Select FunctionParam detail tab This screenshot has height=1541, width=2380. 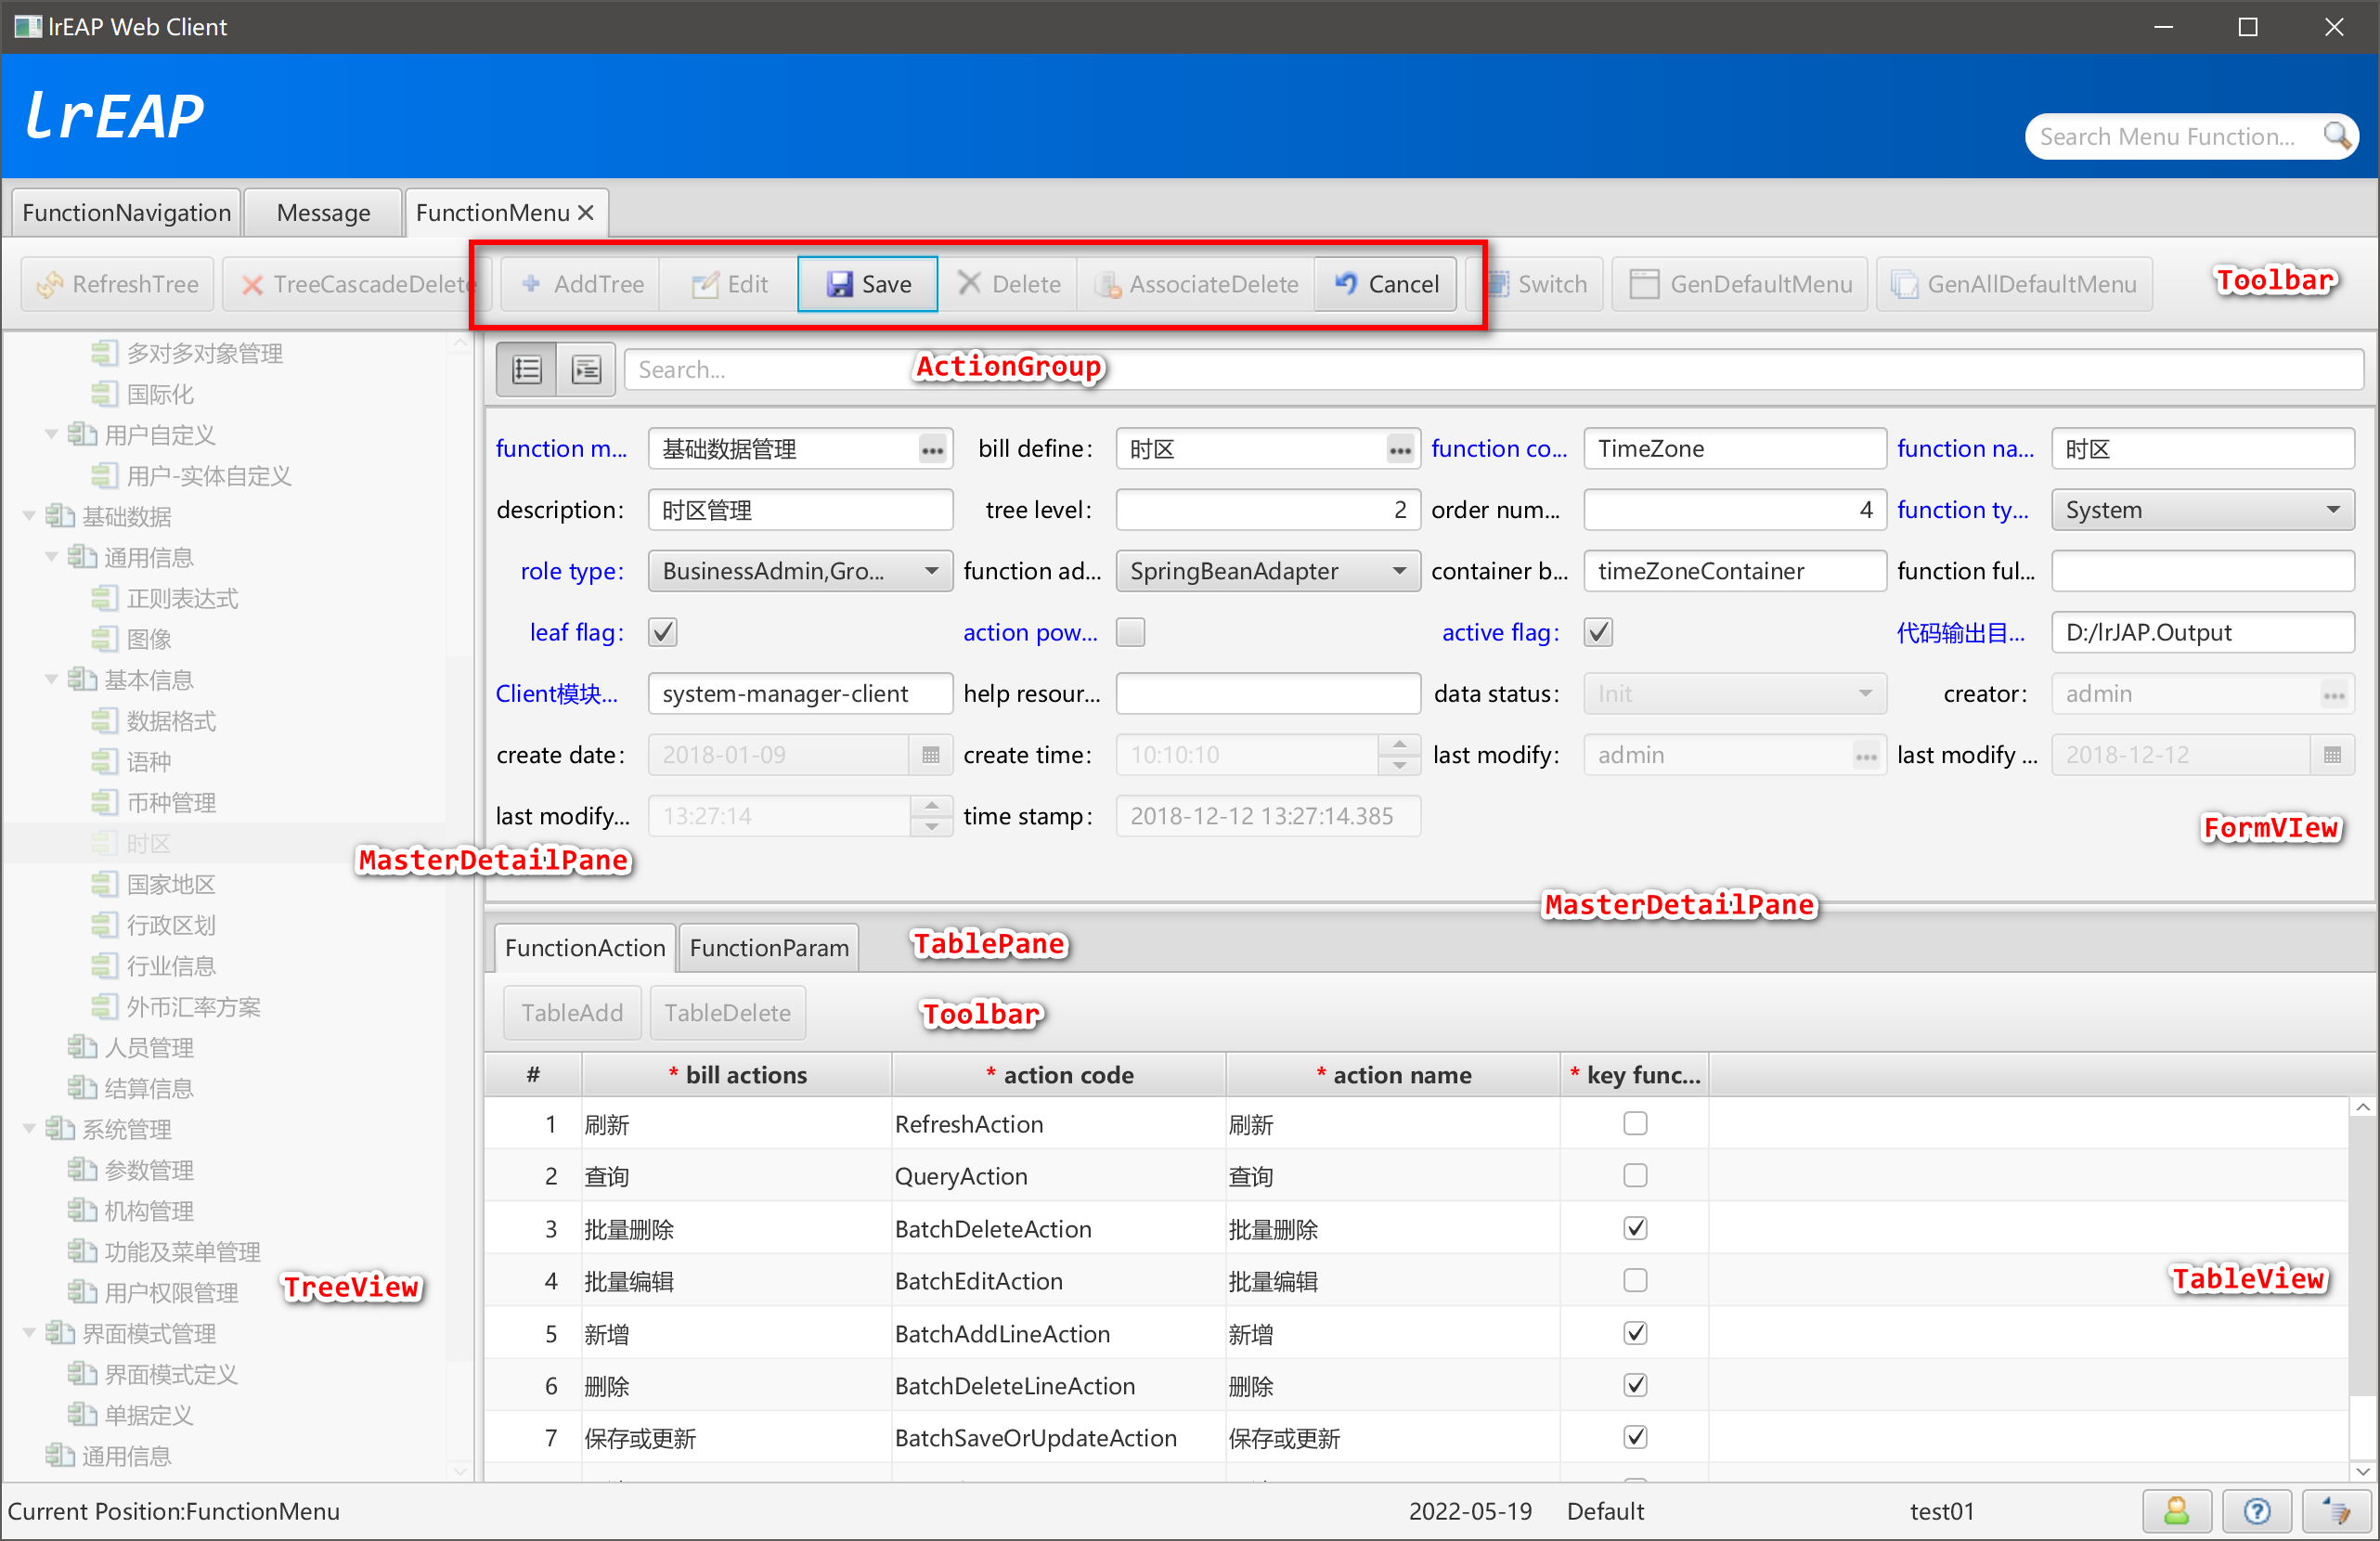pyautogui.click(x=769, y=947)
